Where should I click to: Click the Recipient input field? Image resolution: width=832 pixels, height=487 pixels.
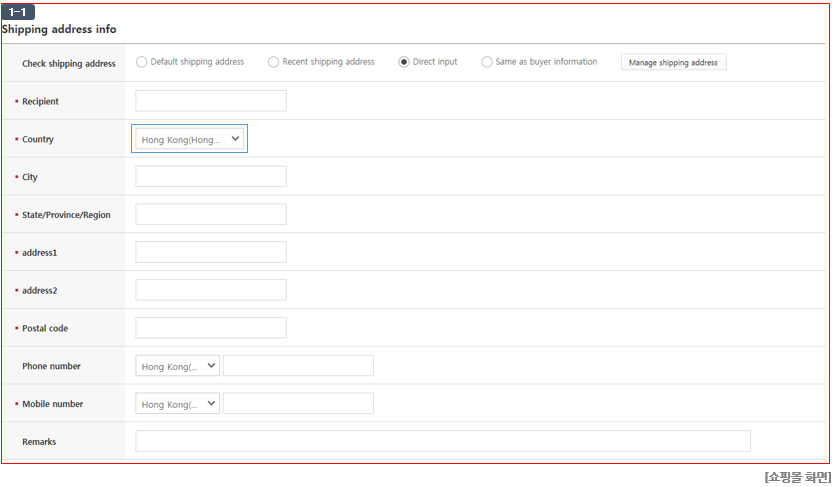point(211,101)
